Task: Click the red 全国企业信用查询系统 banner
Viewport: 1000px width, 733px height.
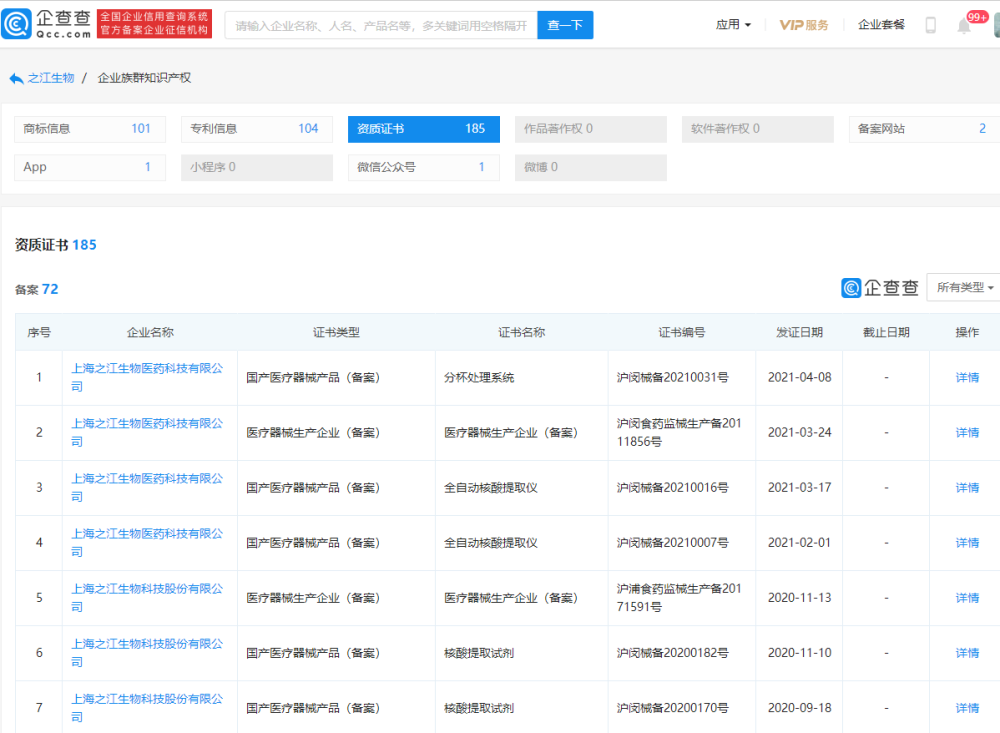Action: click(x=154, y=24)
